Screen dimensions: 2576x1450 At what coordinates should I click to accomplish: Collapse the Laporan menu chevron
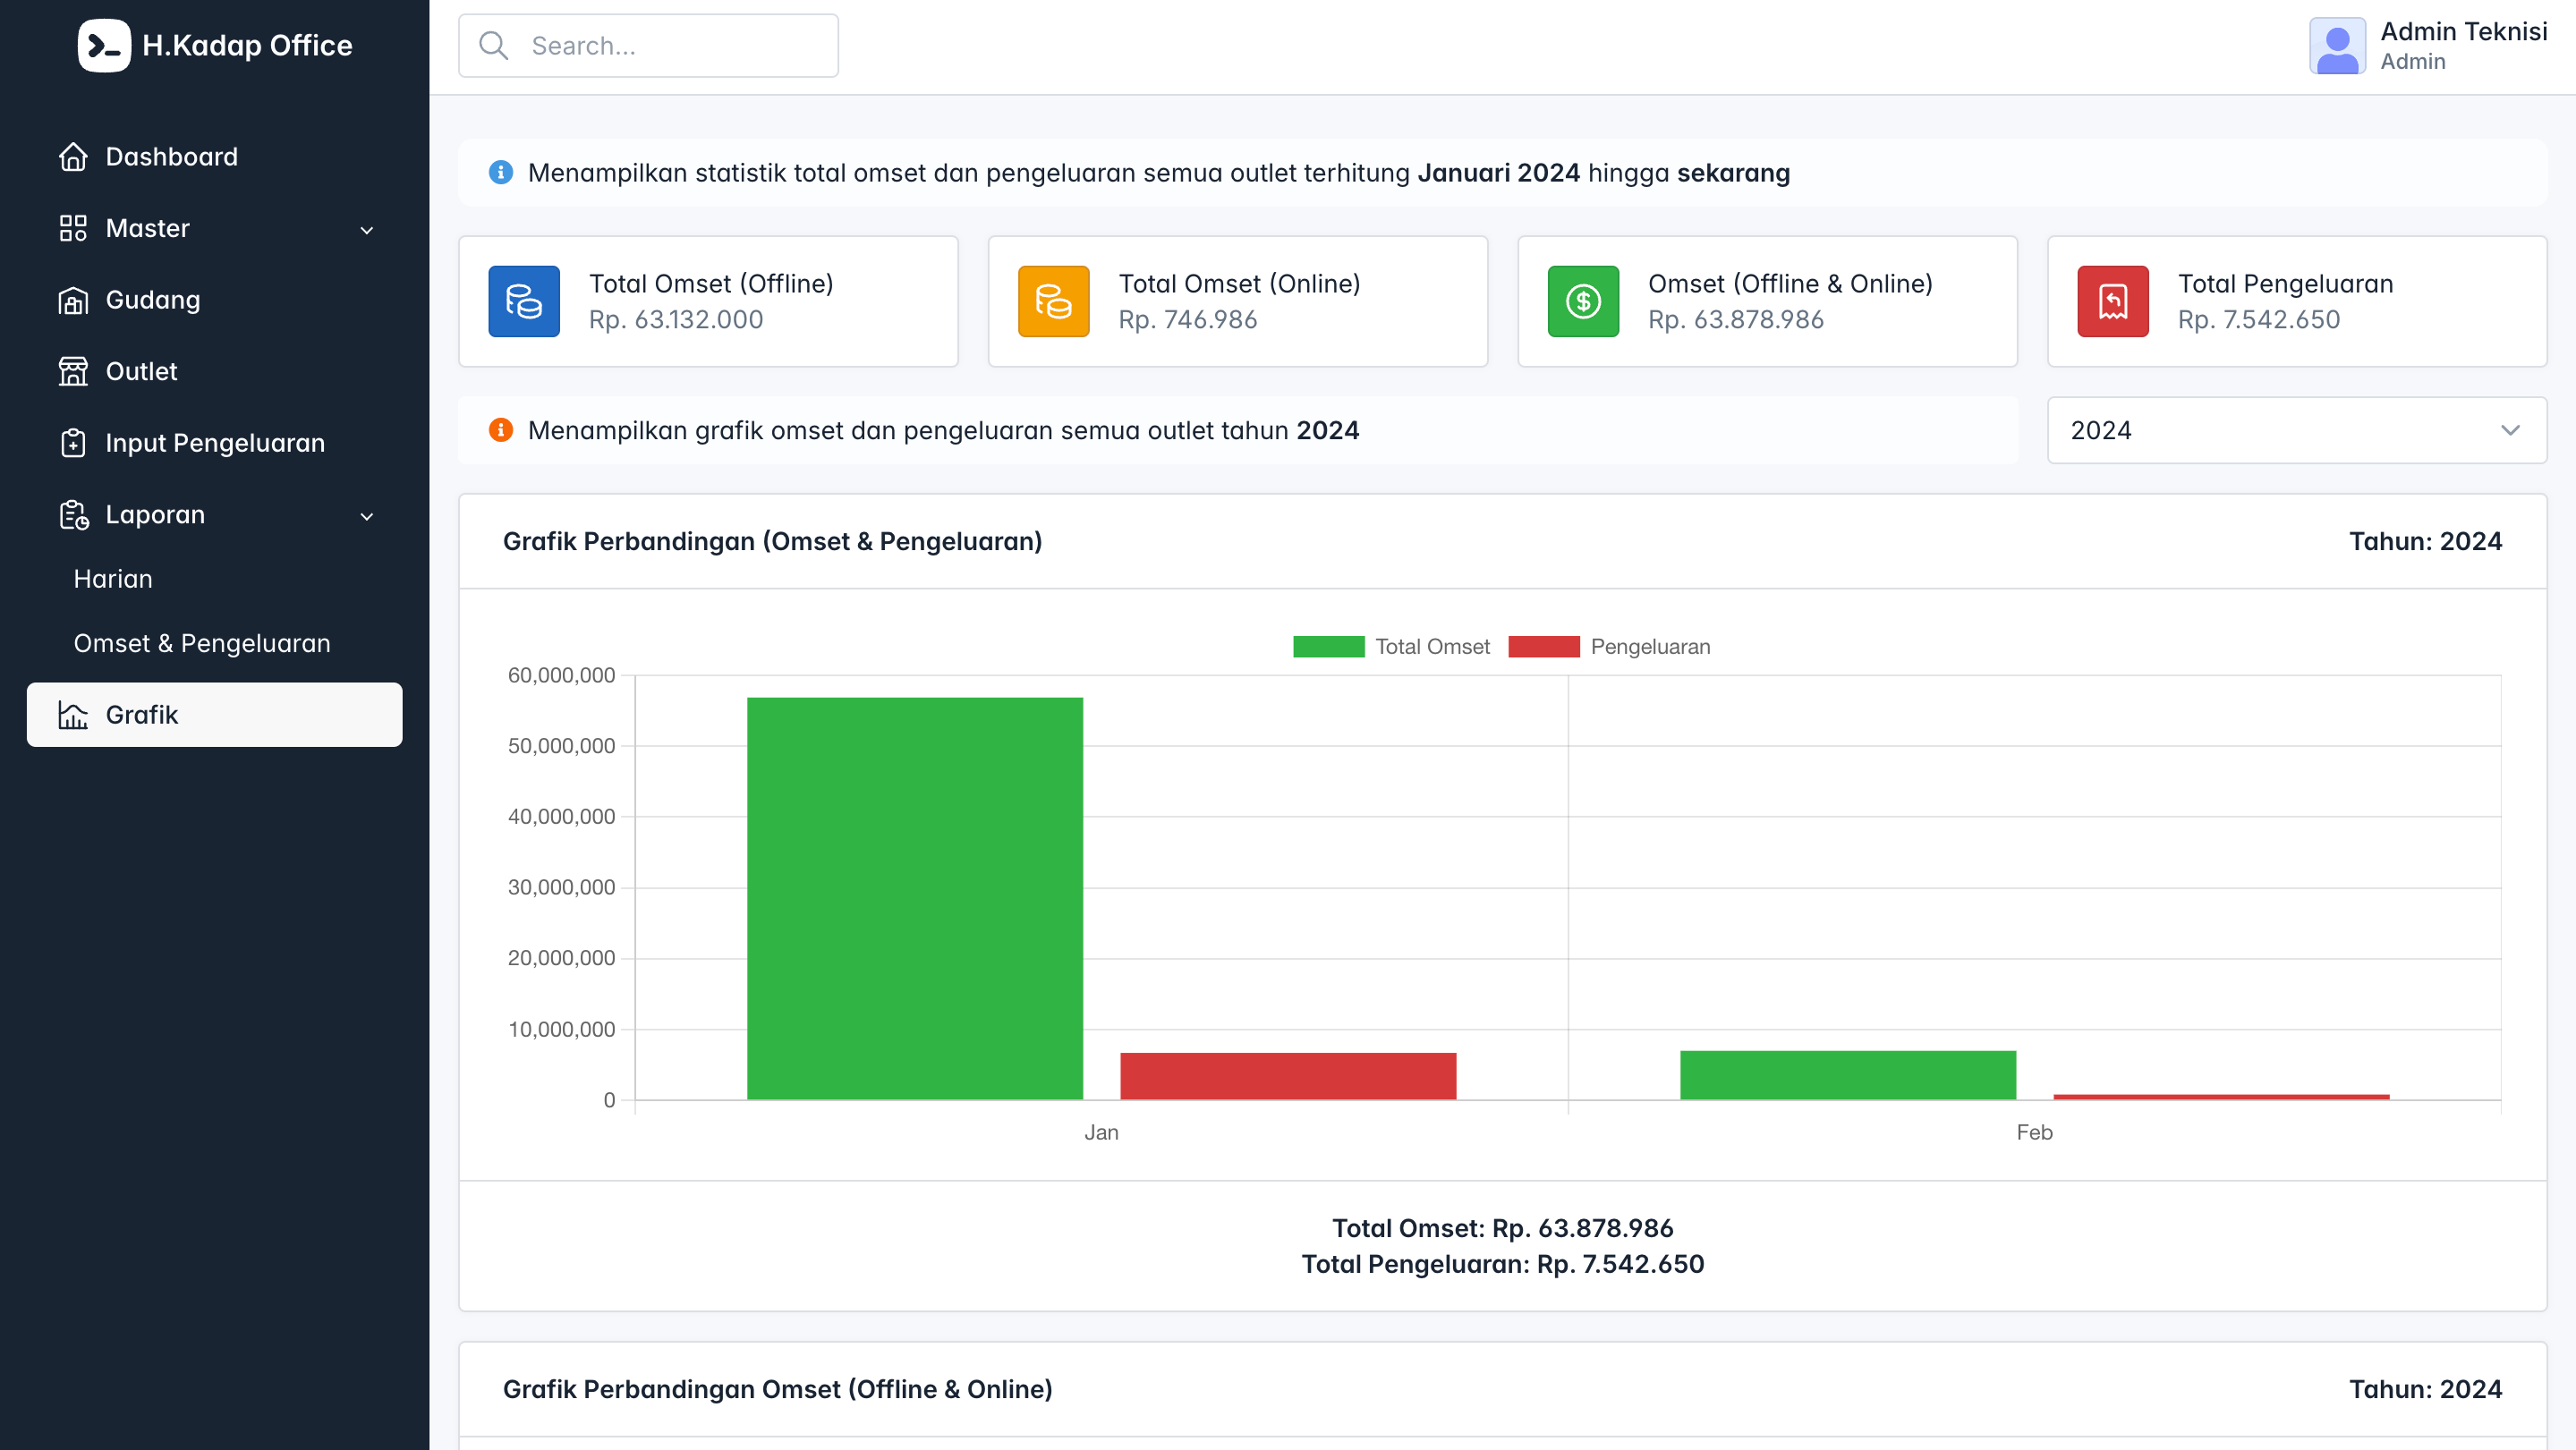367,516
